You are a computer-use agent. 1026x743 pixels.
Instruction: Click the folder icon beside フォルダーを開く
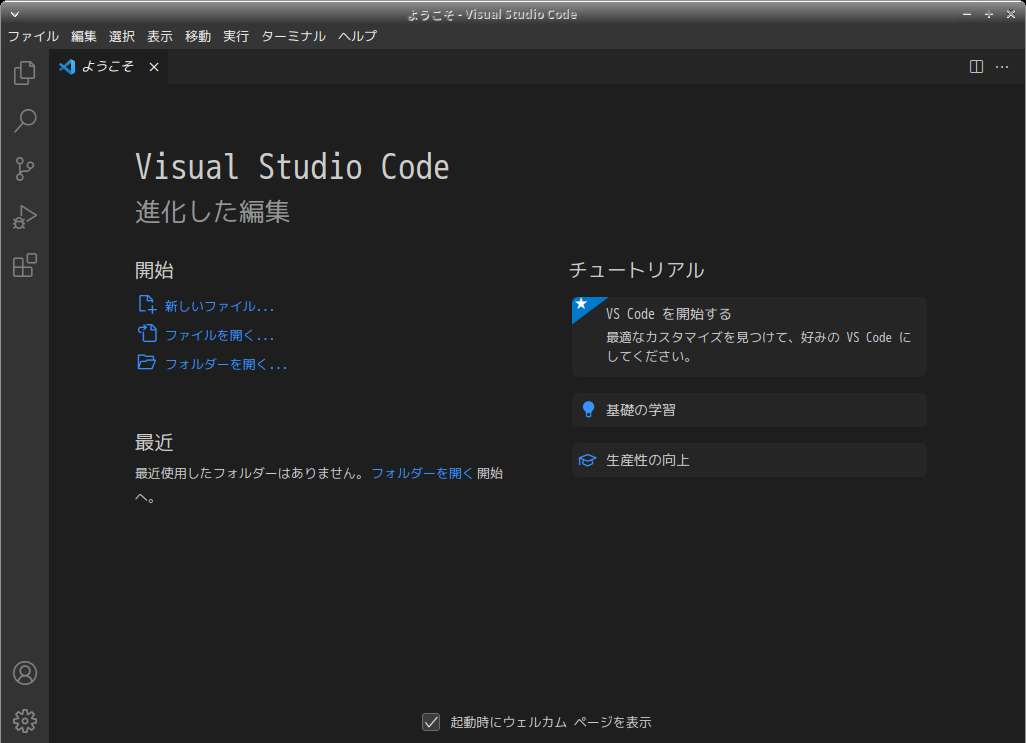pos(147,362)
